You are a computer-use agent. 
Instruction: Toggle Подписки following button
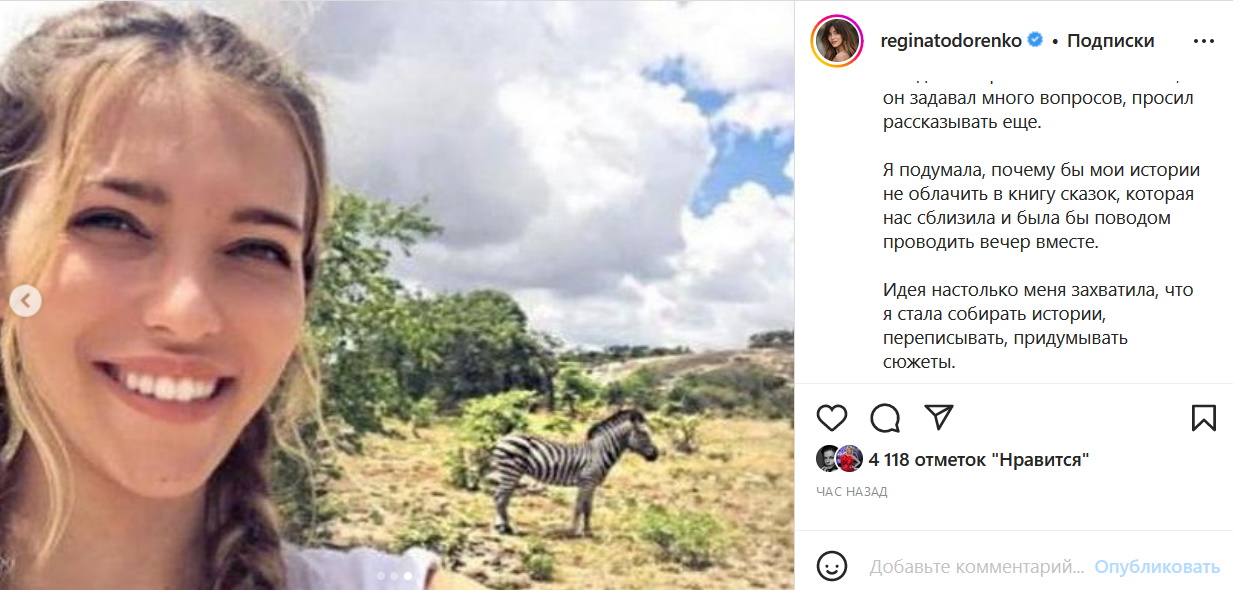[x=1110, y=41]
